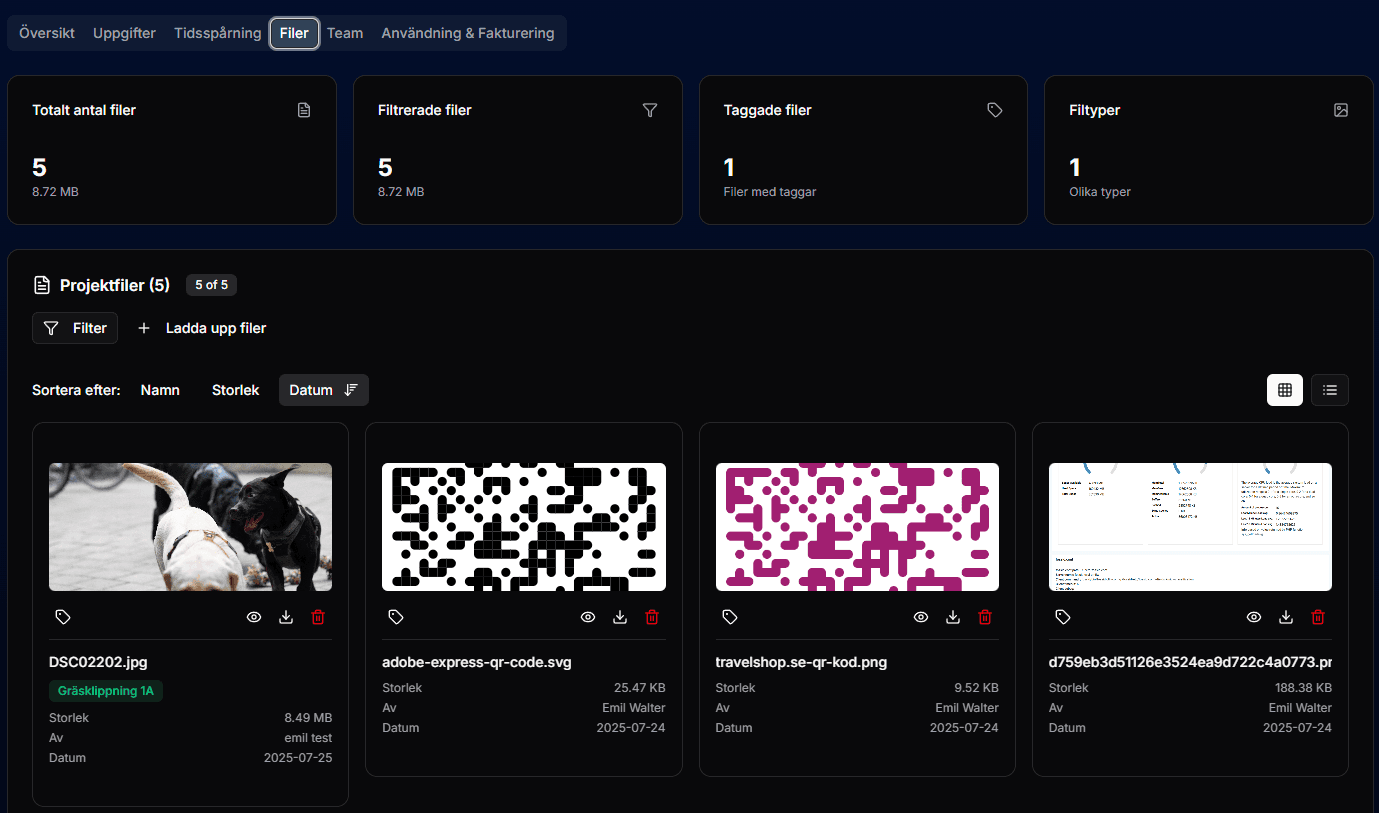Click tag icon for adobe-express-qr-code.svg
1379x813 pixels.
point(396,617)
